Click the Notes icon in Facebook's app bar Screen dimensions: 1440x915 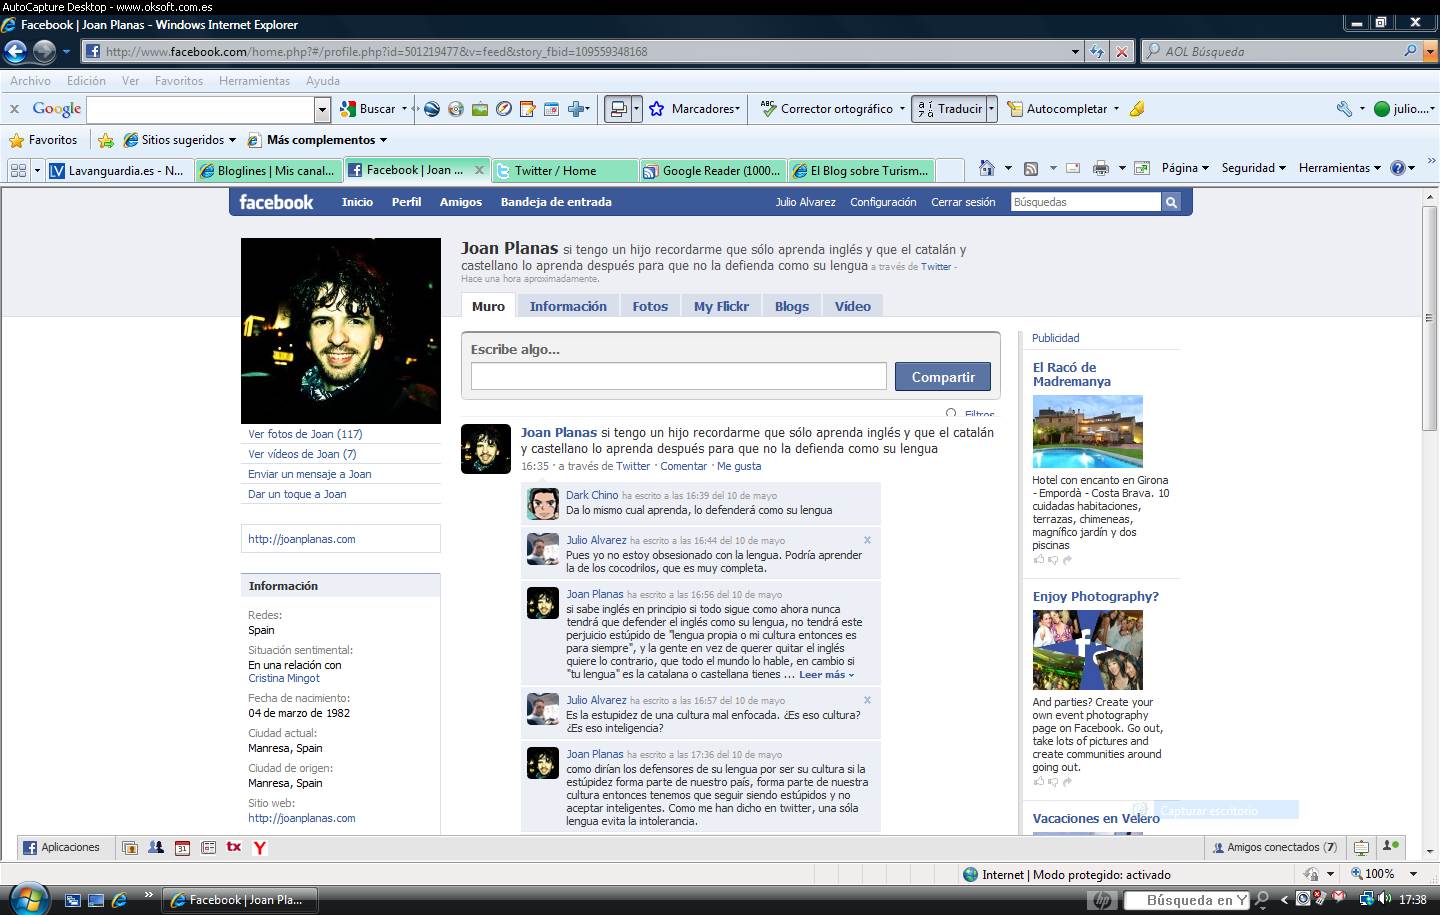(x=208, y=847)
